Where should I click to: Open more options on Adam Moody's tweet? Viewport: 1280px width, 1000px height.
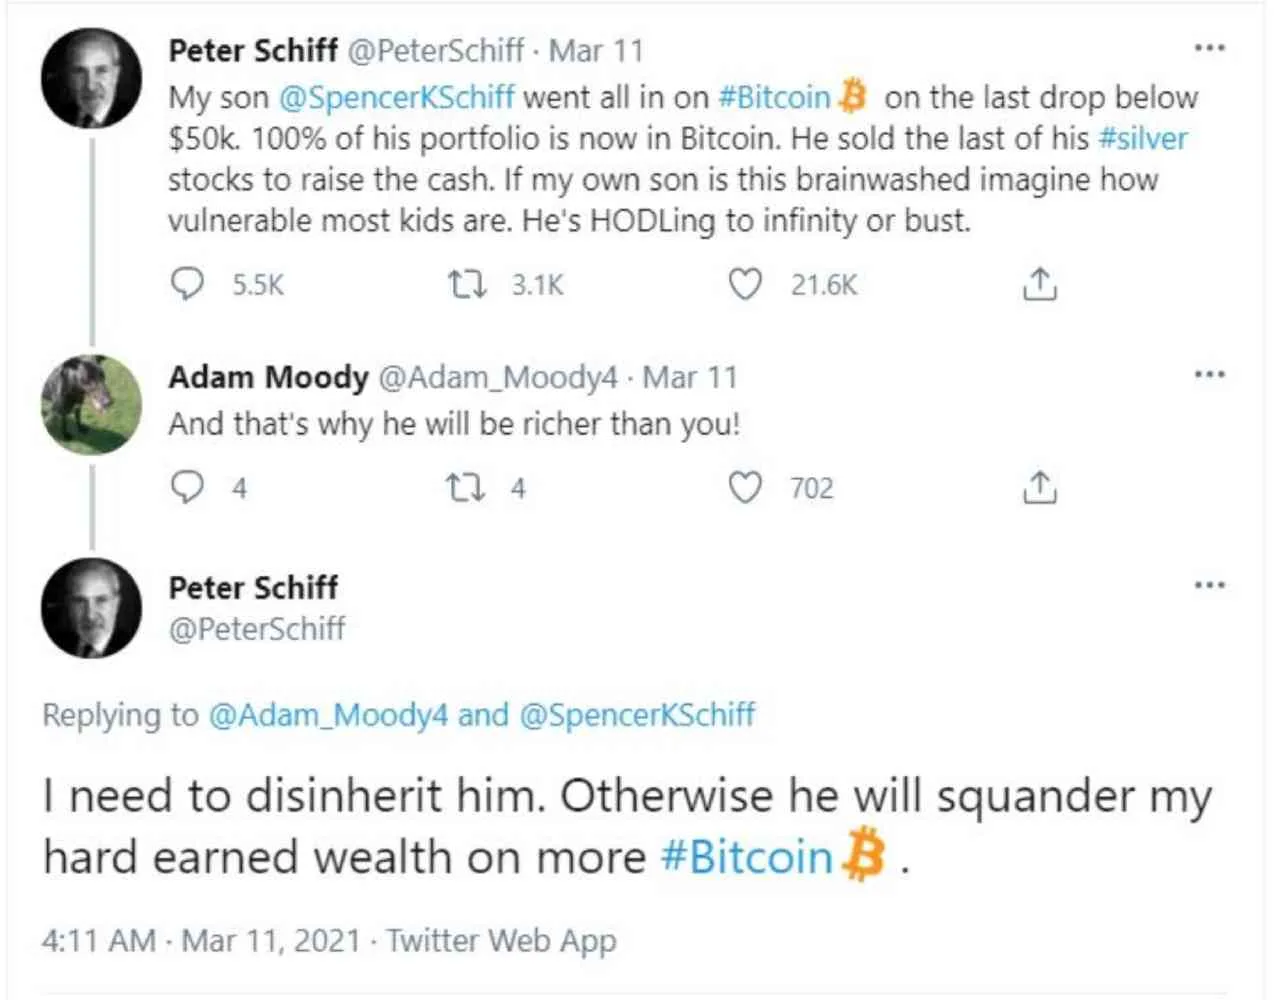click(x=1210, y=375)
